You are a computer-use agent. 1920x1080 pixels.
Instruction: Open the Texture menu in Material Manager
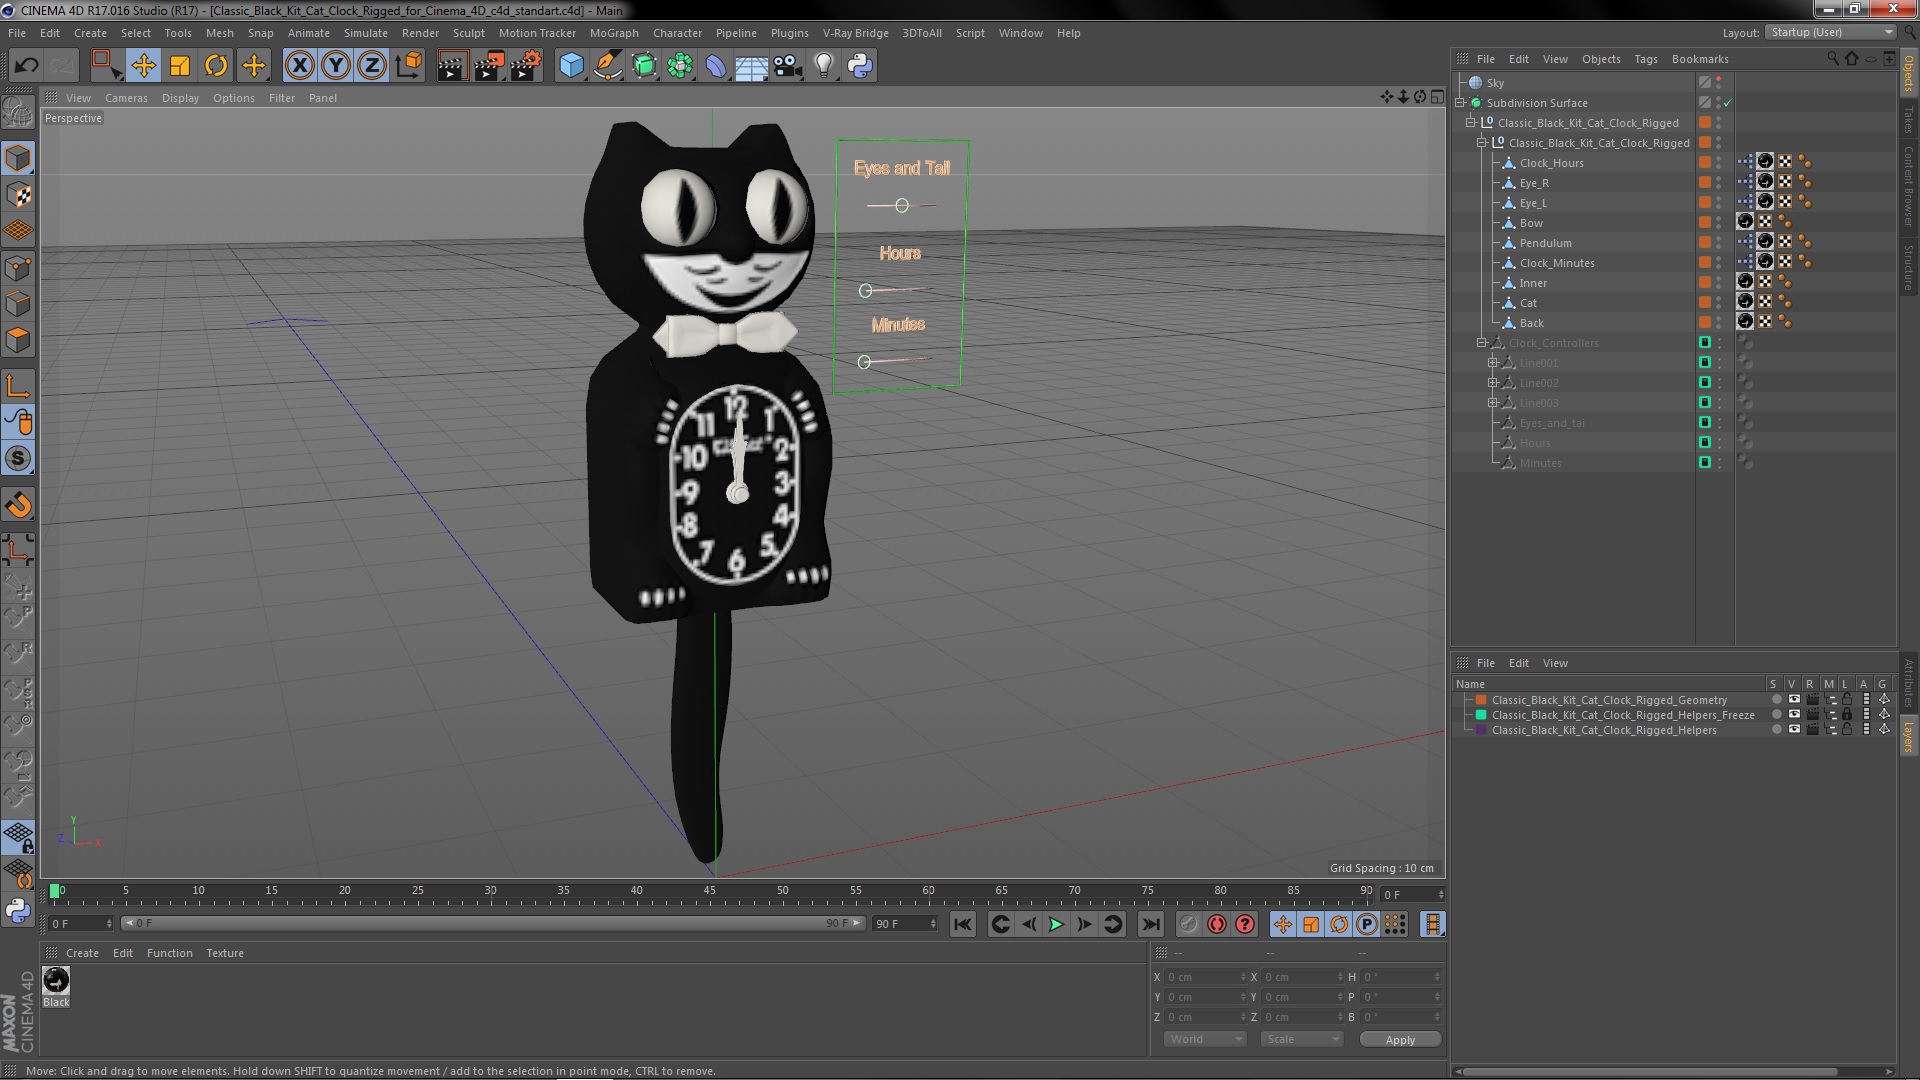(224, 953)
